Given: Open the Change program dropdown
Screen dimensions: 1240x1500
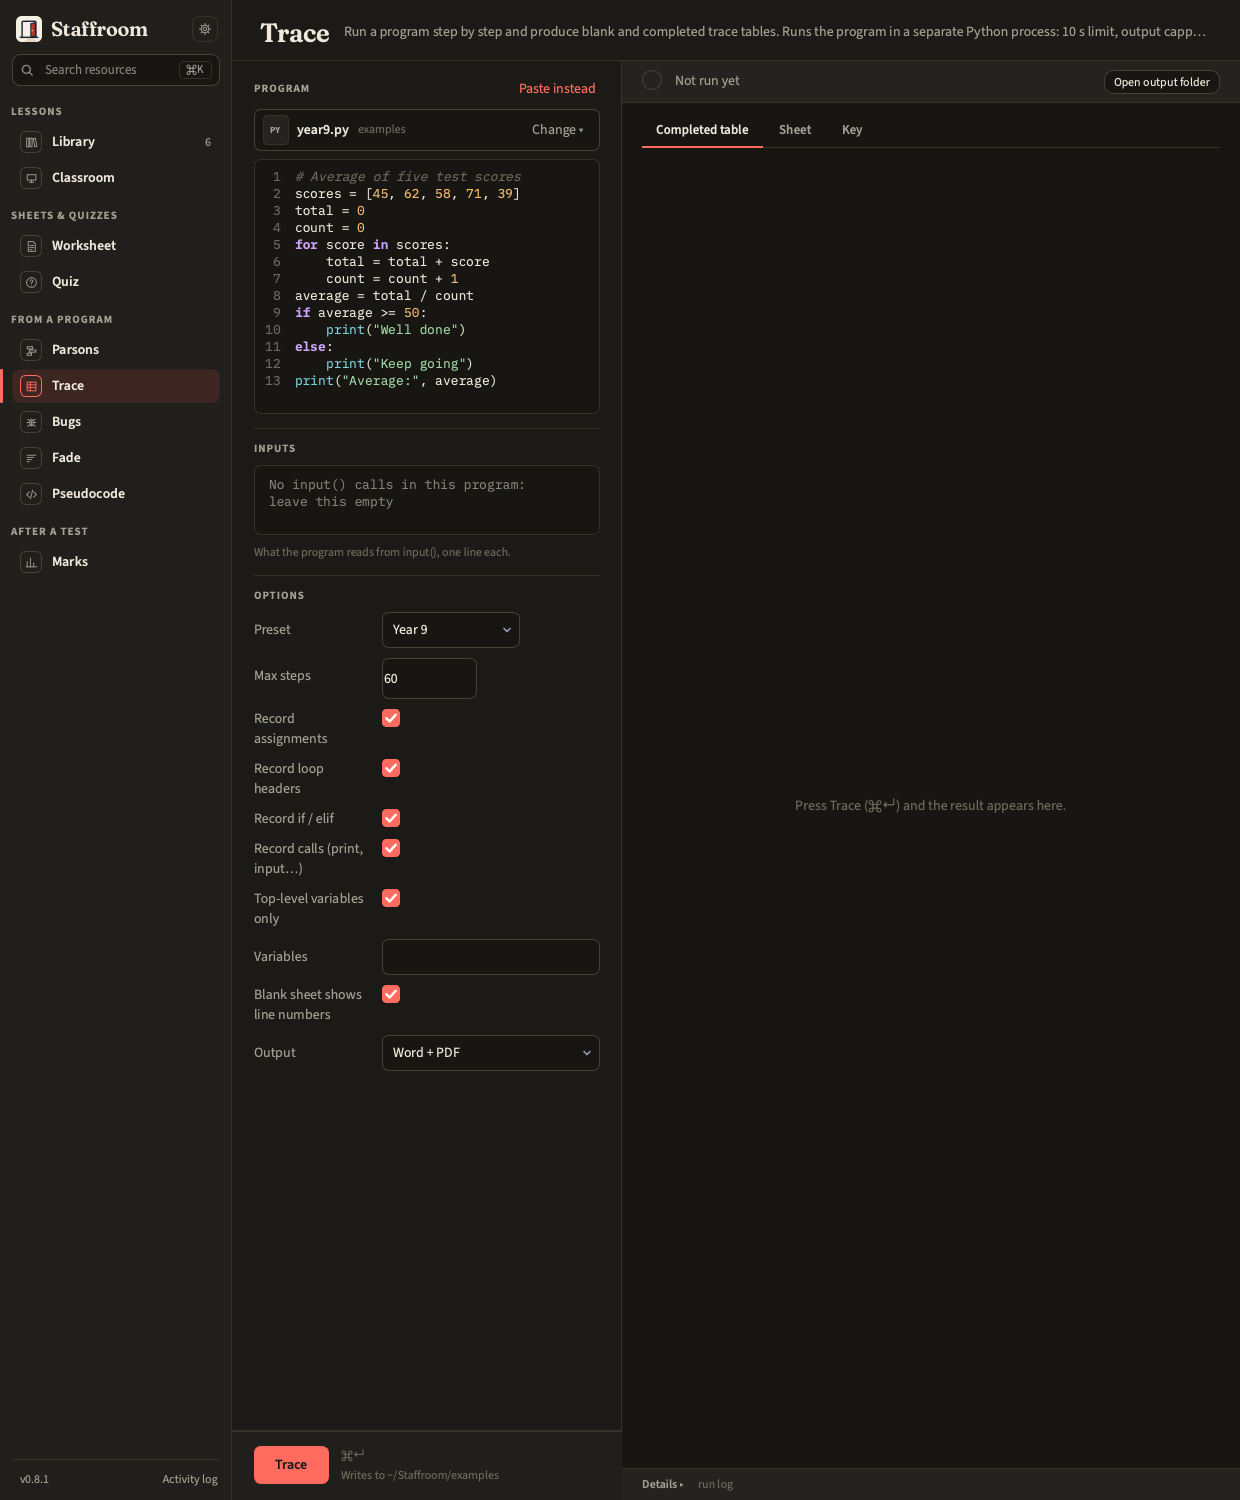Looking at the screenshot, I should [x=558, y=130].
